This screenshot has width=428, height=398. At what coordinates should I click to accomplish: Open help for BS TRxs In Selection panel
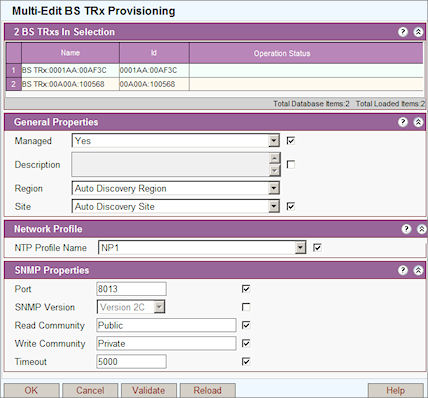(x=403, y=32)
